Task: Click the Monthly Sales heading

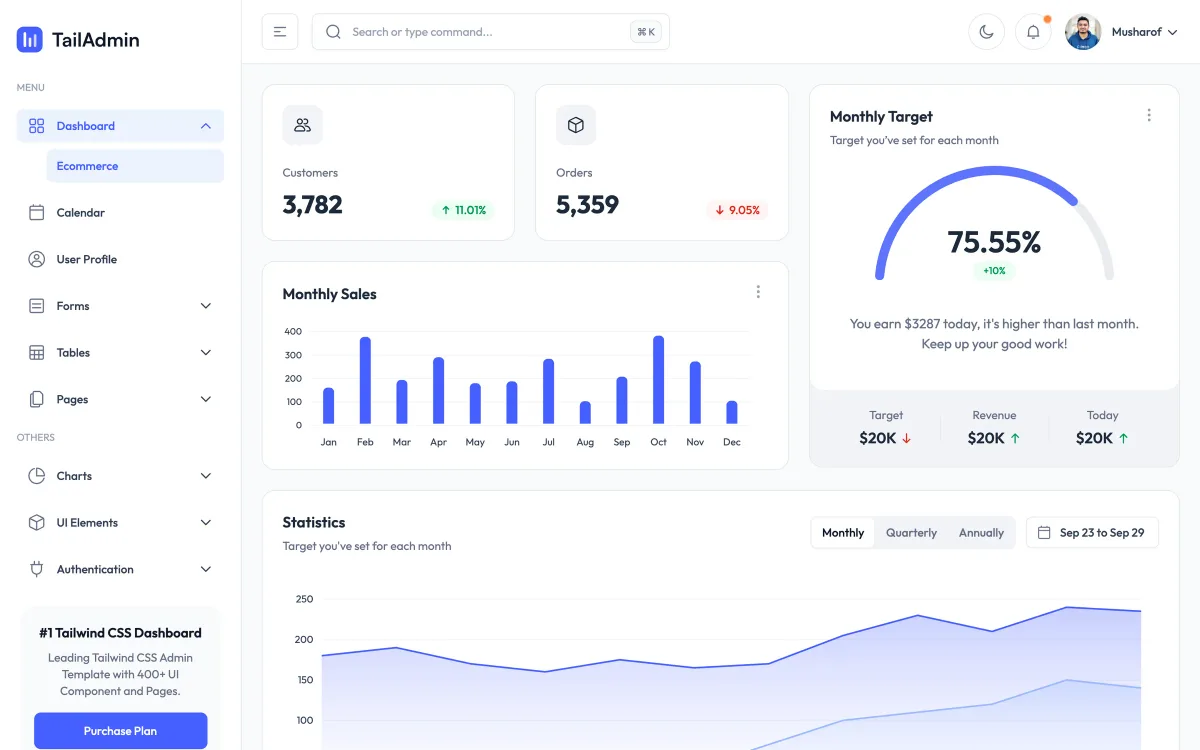Action: click(x=329, y=294)
